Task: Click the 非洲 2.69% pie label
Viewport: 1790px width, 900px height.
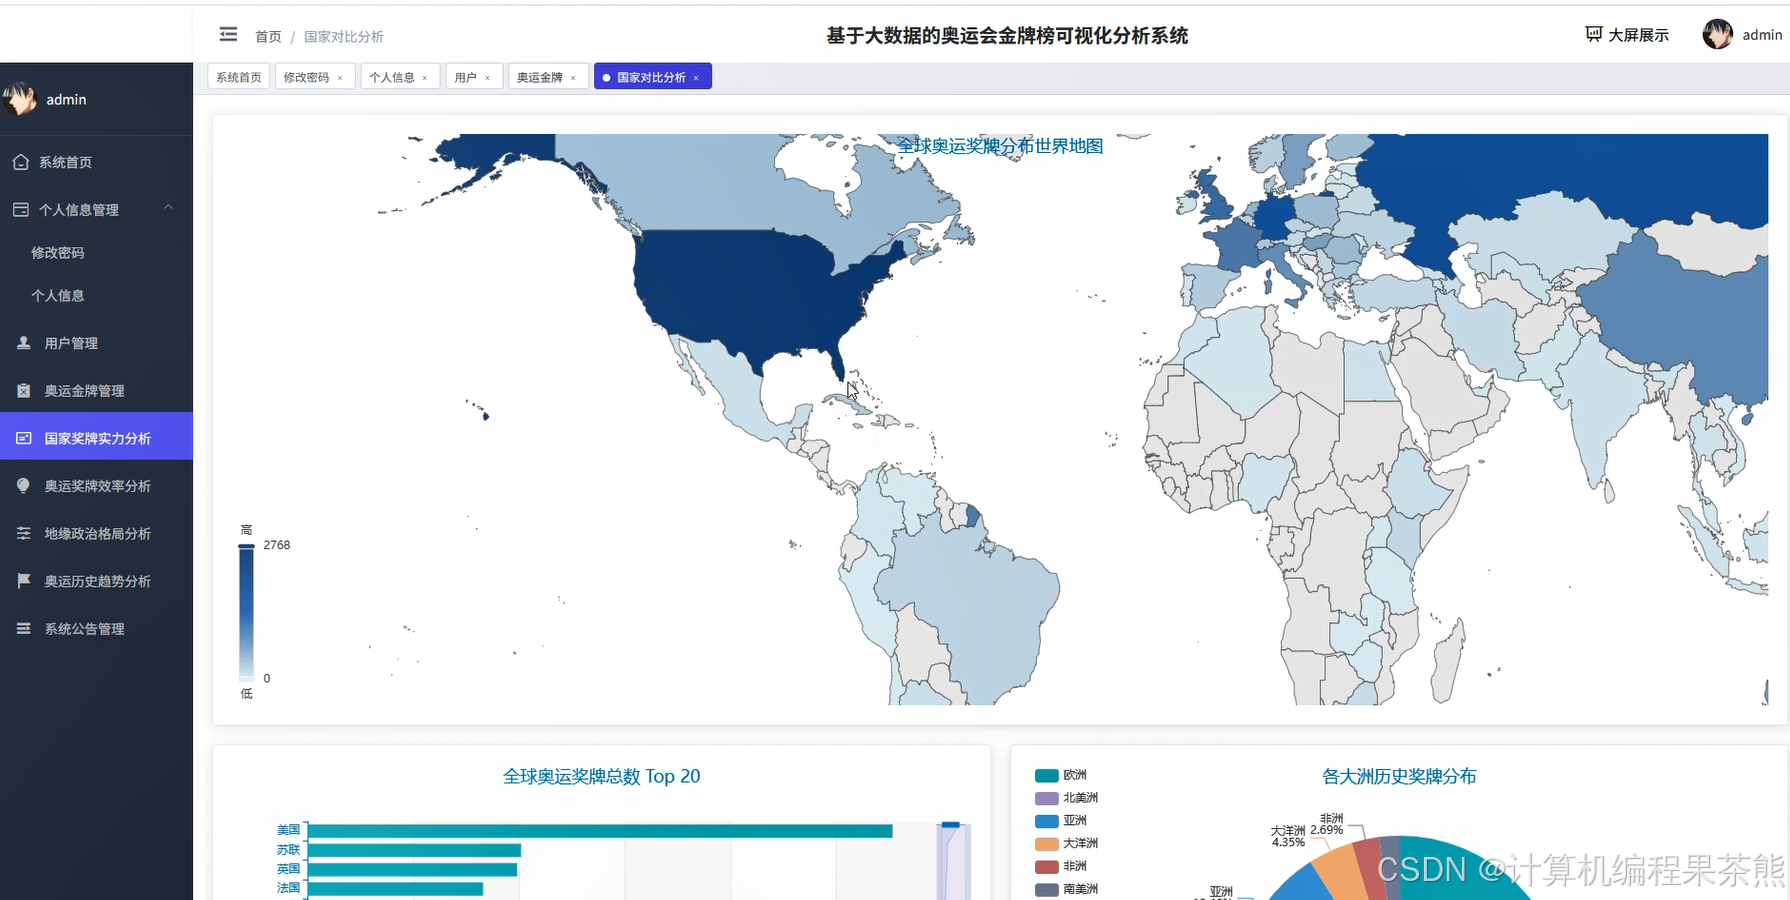Action: click(1327, 824)
